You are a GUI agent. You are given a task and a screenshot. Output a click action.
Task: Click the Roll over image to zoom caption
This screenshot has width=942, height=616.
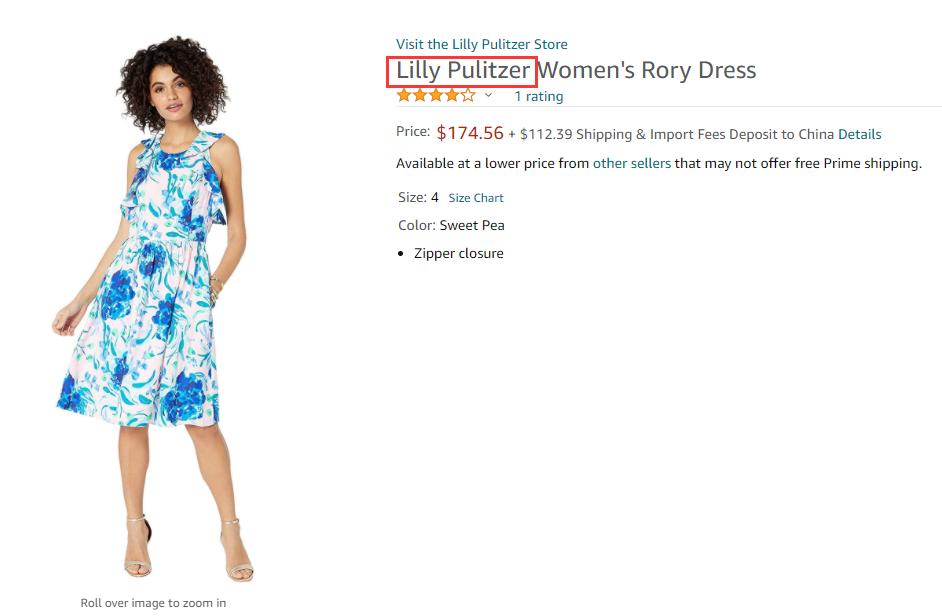coord(153,602)
